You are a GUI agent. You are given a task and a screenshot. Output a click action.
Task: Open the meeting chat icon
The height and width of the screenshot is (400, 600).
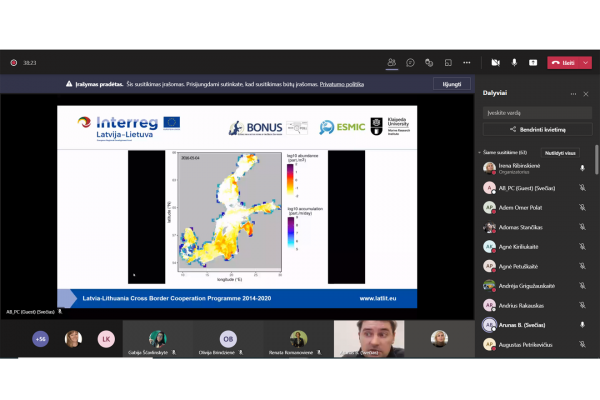(x=410, y=62)
